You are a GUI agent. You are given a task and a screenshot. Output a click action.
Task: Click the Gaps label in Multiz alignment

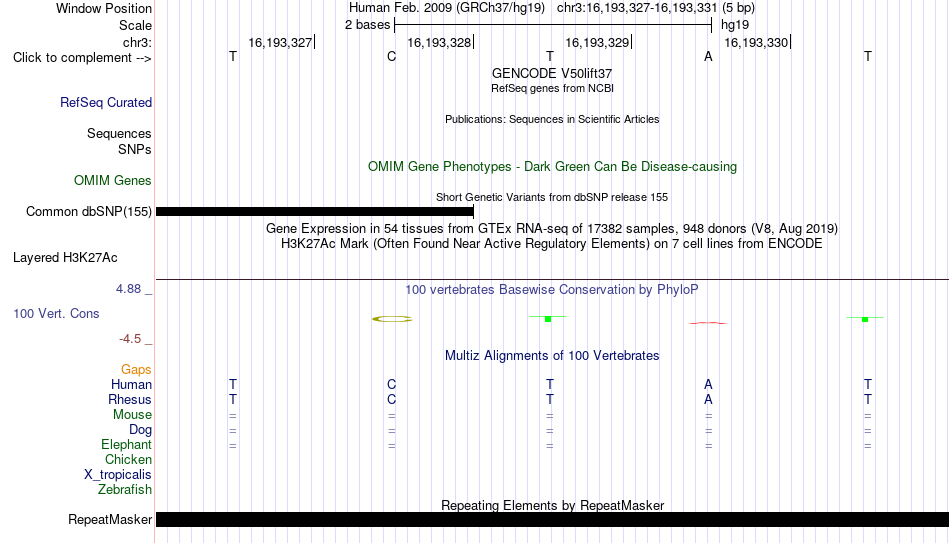click(x=136, y=370)
